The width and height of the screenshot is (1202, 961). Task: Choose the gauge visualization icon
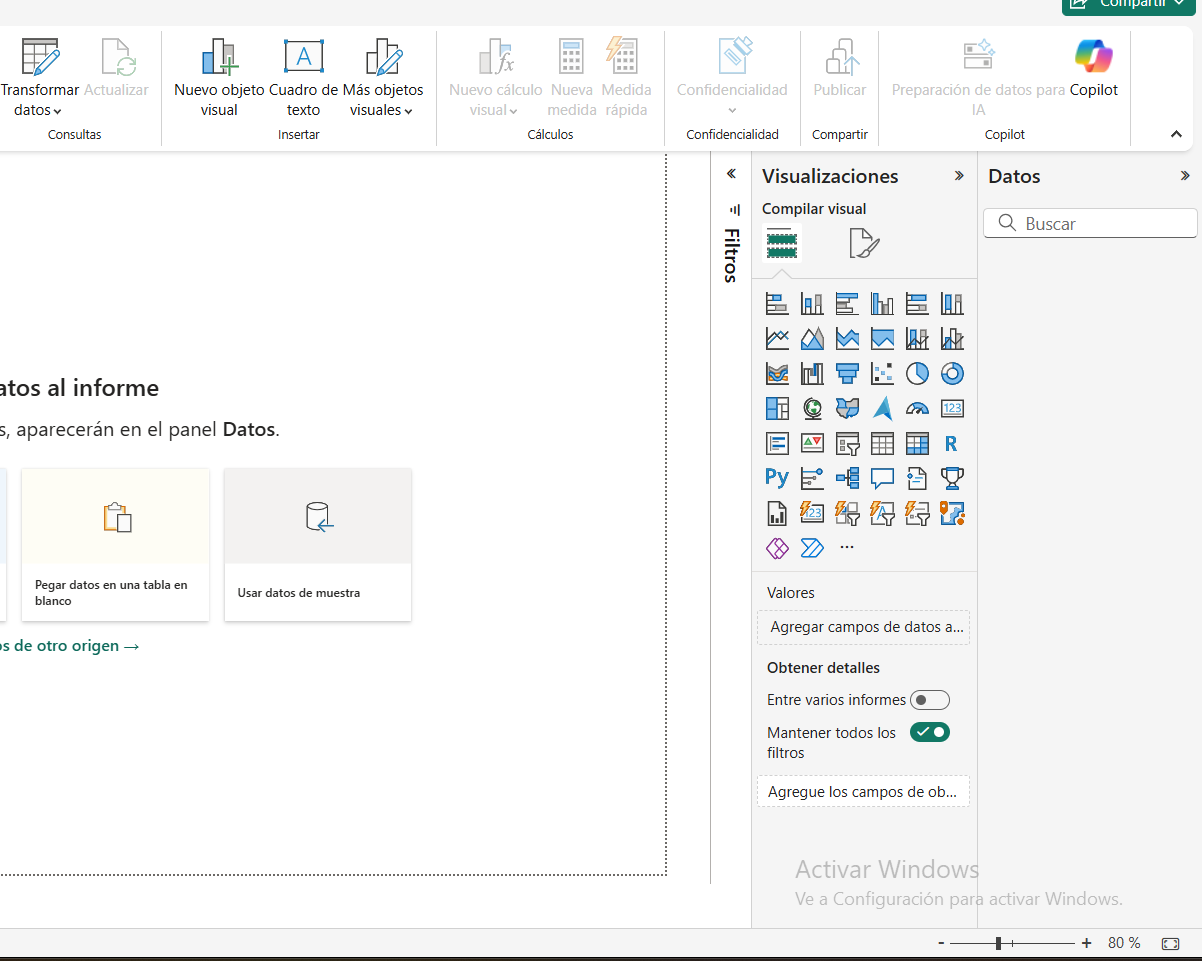pos(917,409)
